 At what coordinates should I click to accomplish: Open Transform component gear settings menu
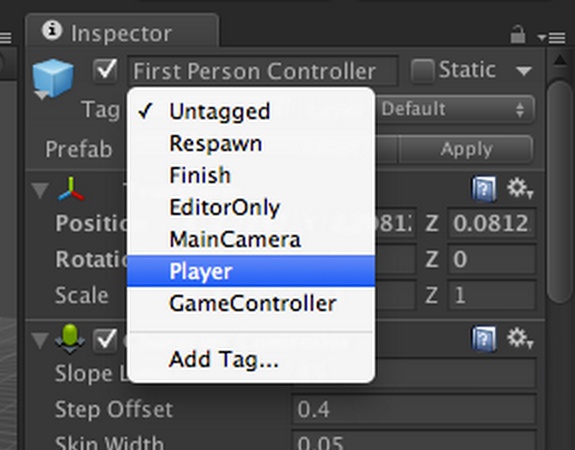520,189
